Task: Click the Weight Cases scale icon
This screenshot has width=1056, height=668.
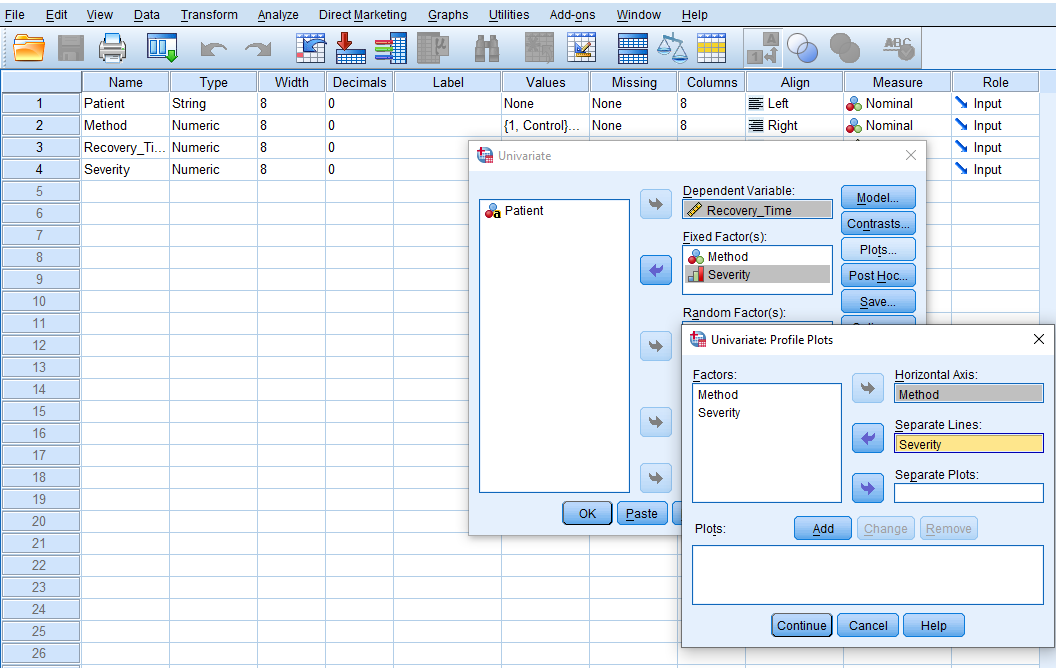Action: click(x=671, y=48)
